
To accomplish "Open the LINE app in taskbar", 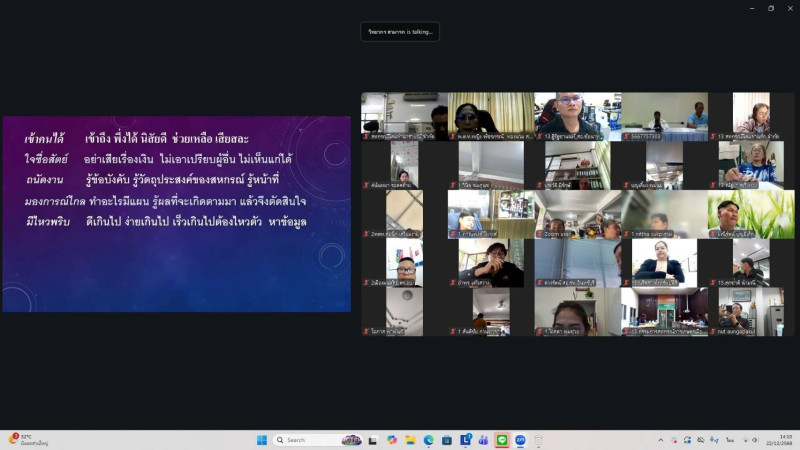I will (x=502, y=440).
